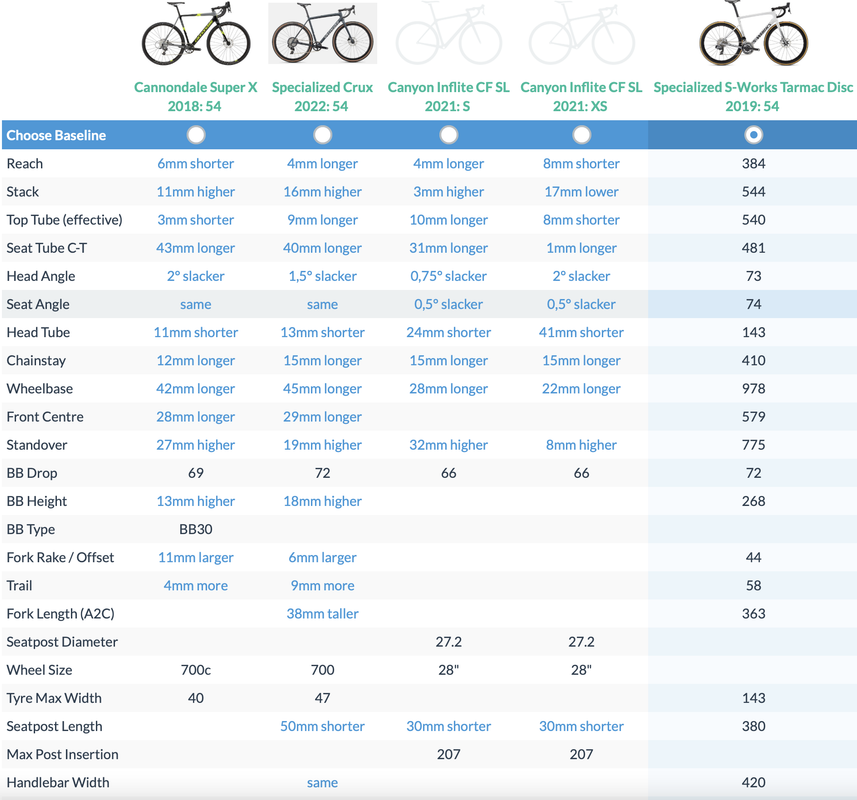Click the Canyon Inflite S placeholder bike image
The image size is (857, 800).
point(449,34)
